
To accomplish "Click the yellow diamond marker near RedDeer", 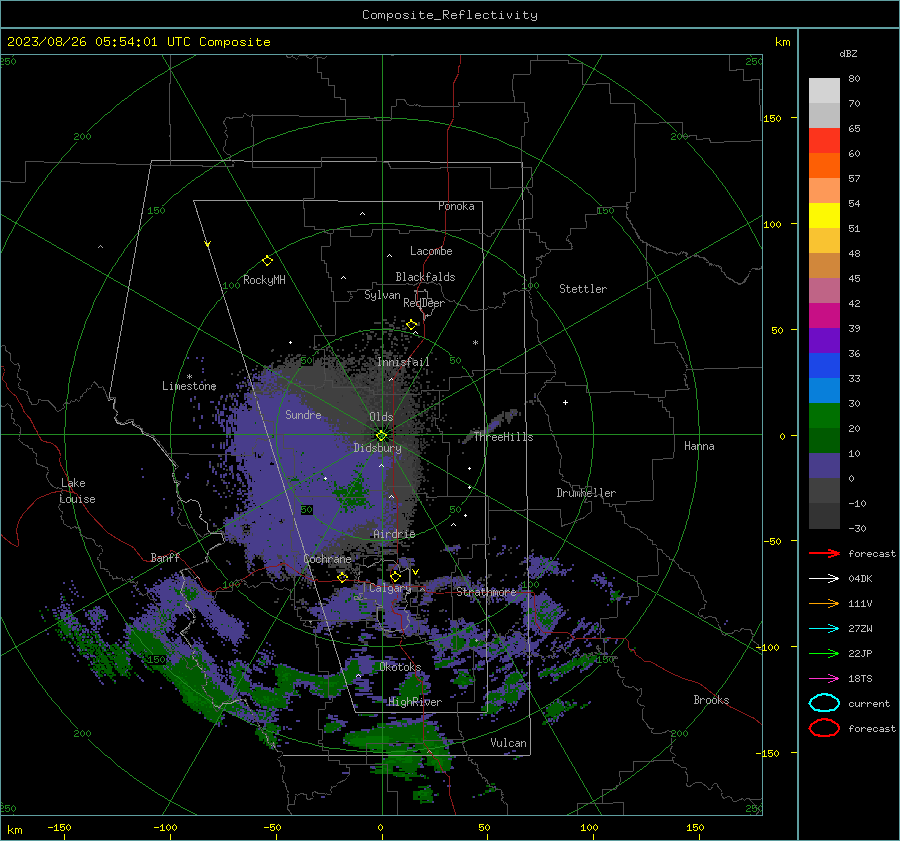I will (411, 325).
